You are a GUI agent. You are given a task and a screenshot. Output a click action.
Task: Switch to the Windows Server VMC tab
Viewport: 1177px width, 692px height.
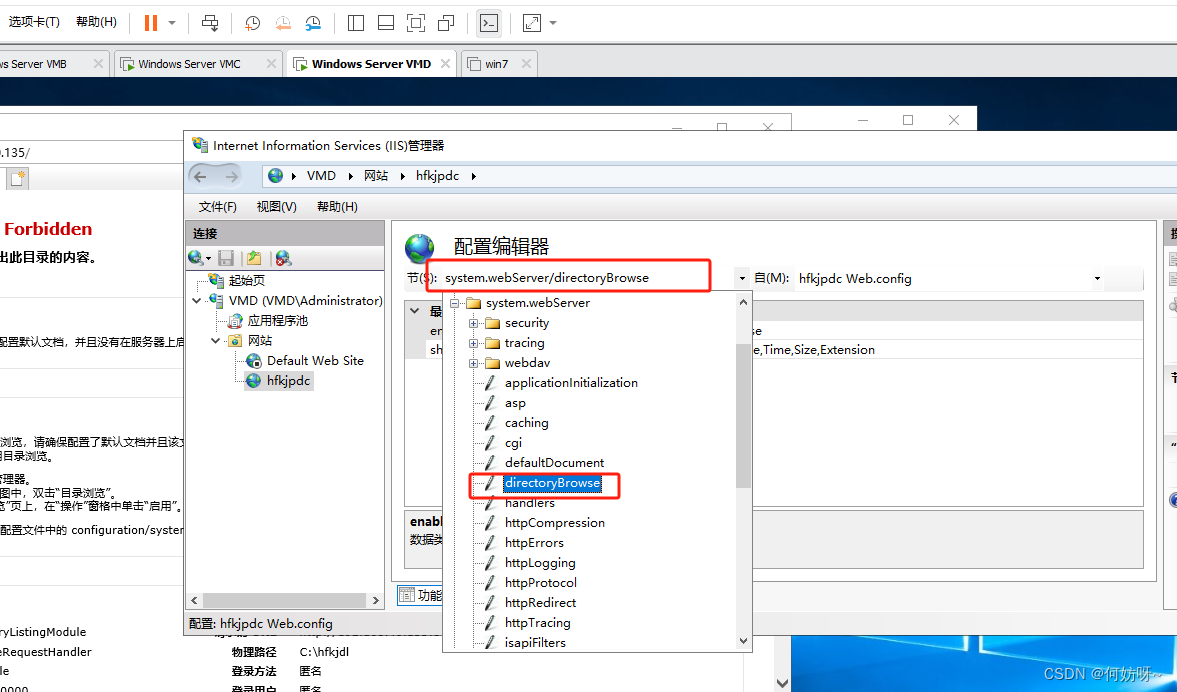[x=189, y=64]
